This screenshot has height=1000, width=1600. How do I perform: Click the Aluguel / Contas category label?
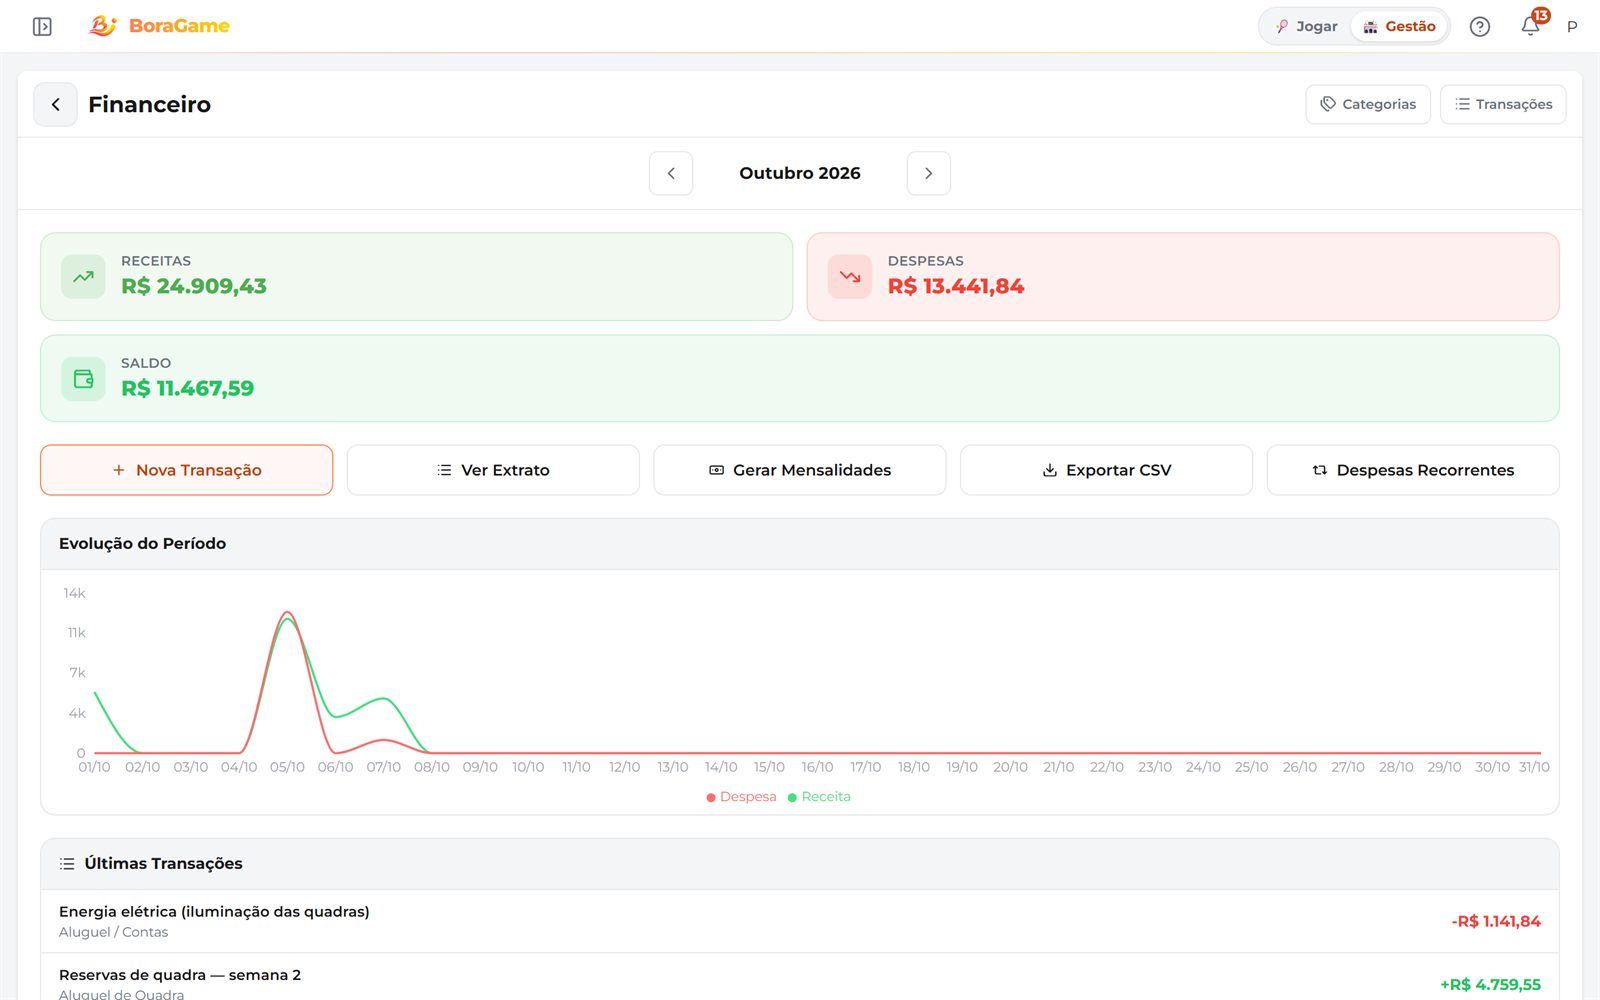(113, 932)
